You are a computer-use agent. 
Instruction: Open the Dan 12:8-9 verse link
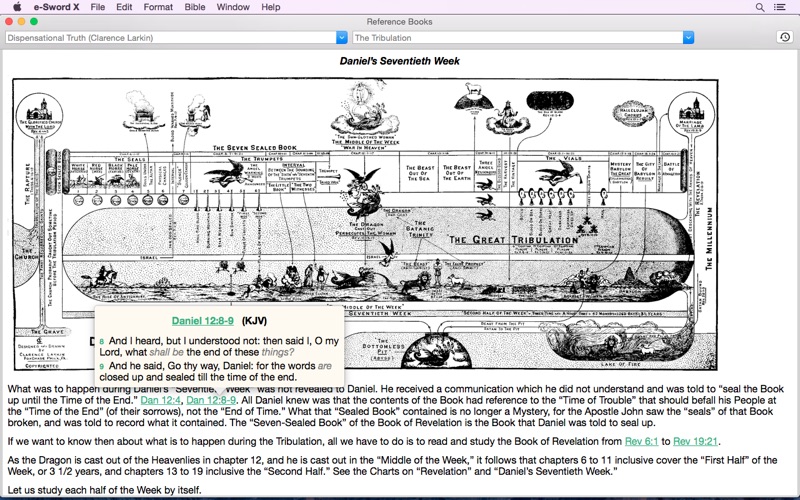(x=211, y=401)
